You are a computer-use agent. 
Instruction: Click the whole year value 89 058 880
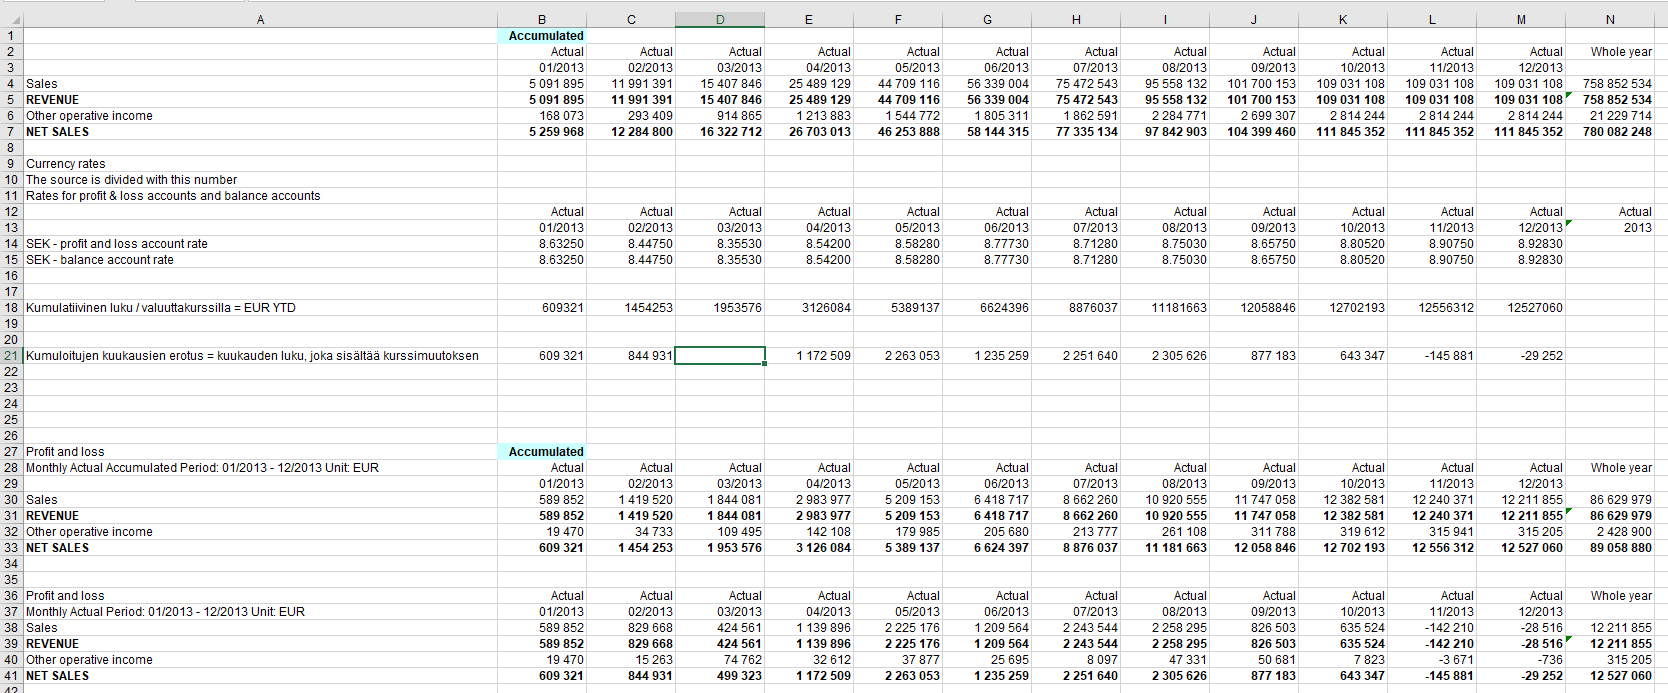[x=1620, y=548]
